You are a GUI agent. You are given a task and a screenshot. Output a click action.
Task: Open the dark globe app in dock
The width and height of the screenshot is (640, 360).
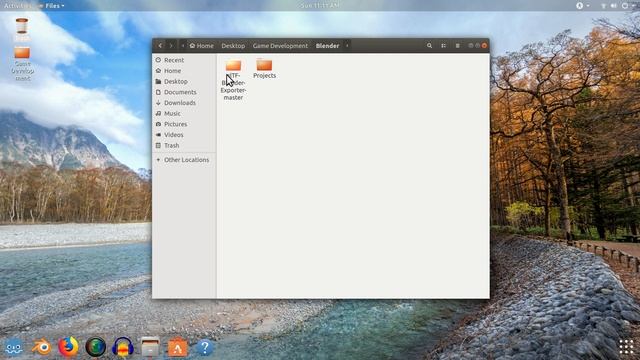[x=96, y=347]
